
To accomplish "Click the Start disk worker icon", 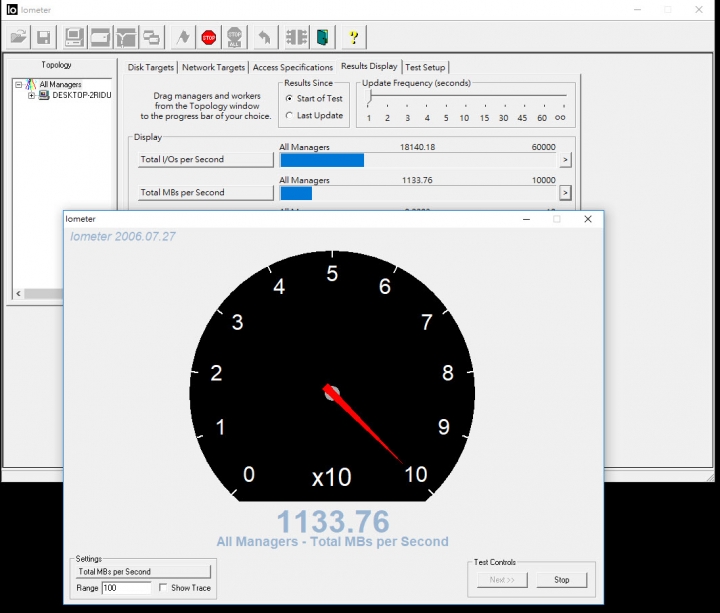I will pyautogui.click(x=100, y=37).
